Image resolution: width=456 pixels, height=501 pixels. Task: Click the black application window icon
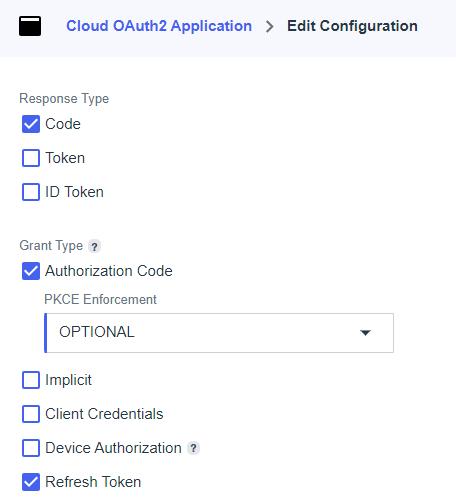tap(30, 26)
